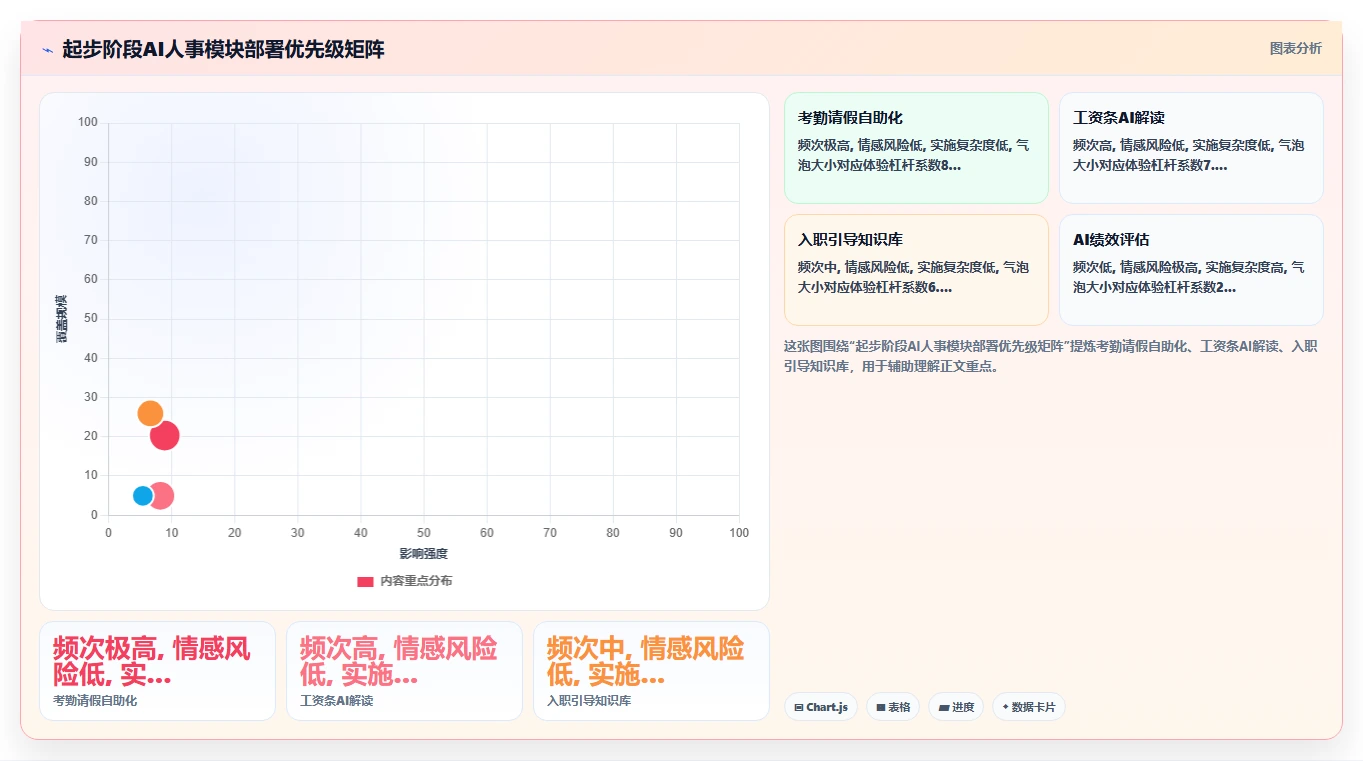Viewport: 1363px width, 761px height.
Task: Open the AI绩效评估 card
Action: click(x=1191, y=270)
